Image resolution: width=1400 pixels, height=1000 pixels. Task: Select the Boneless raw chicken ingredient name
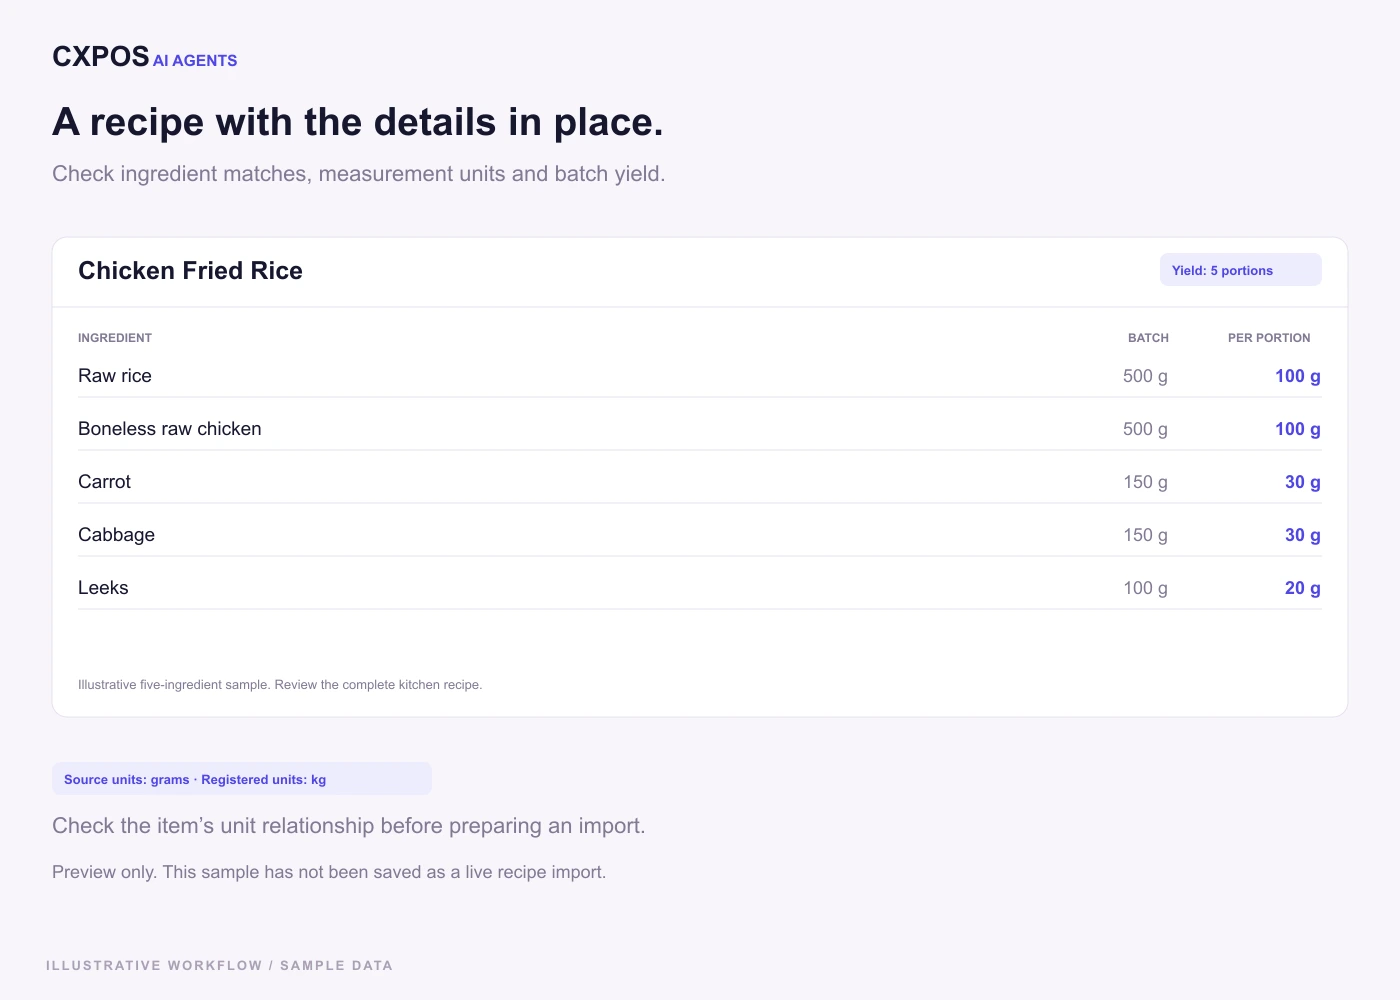(170, 429)
